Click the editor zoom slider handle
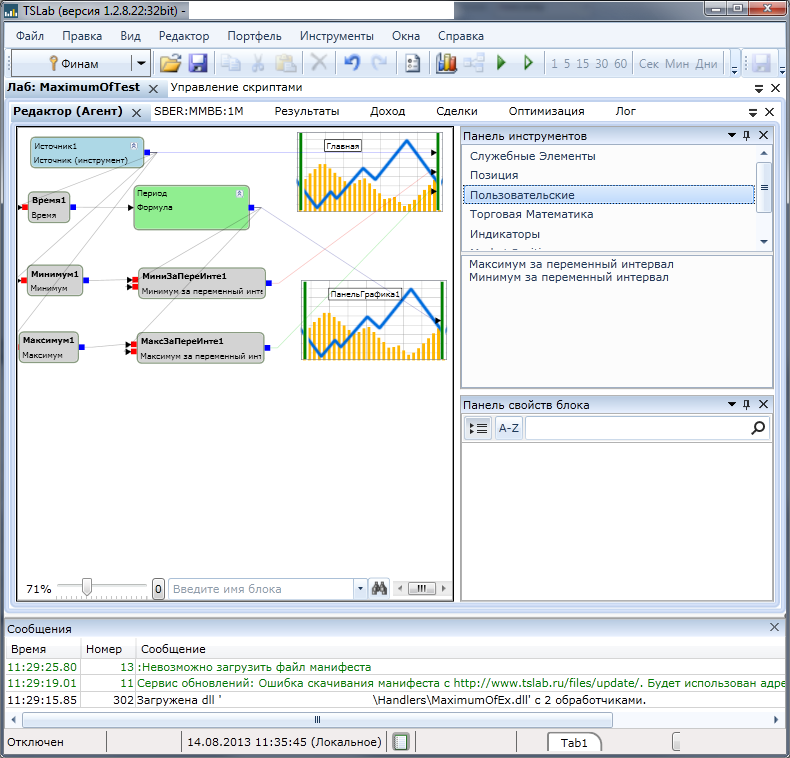Screen dimensions: 790x758 87,588
